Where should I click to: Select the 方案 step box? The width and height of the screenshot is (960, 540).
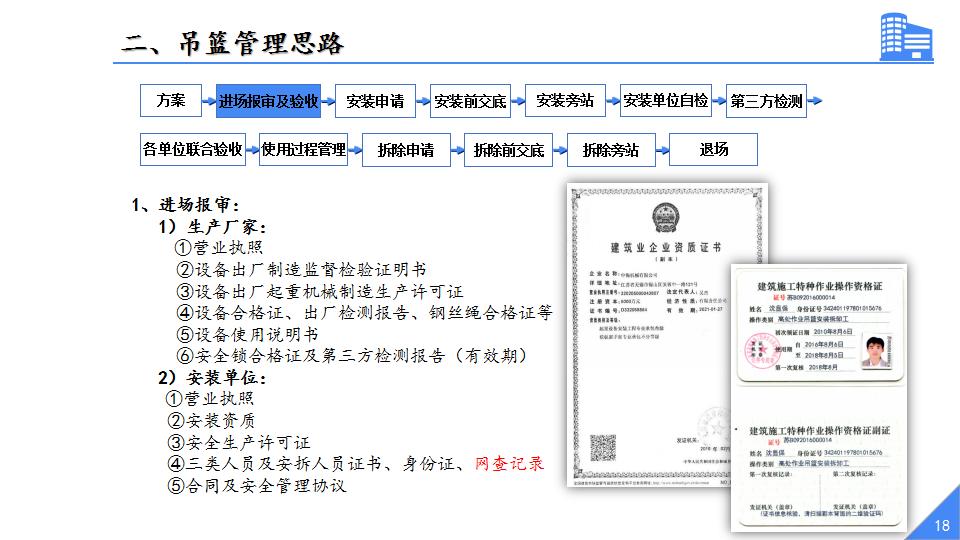171,100
